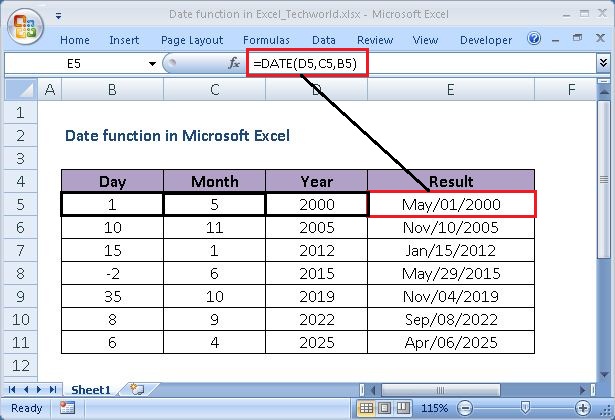Select cell with Nov/04/2019

pyautogui.click(x=451, y=296)
